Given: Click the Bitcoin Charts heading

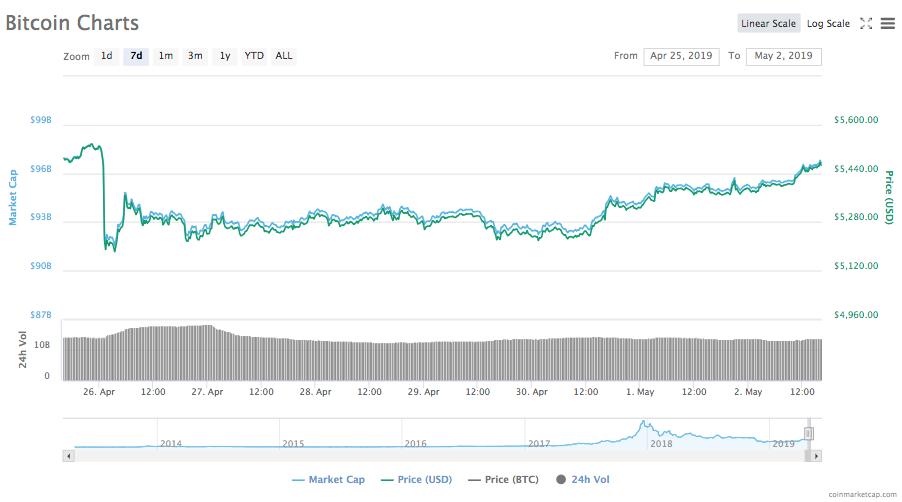Looking at the screenshot, I should pos(72,23).
